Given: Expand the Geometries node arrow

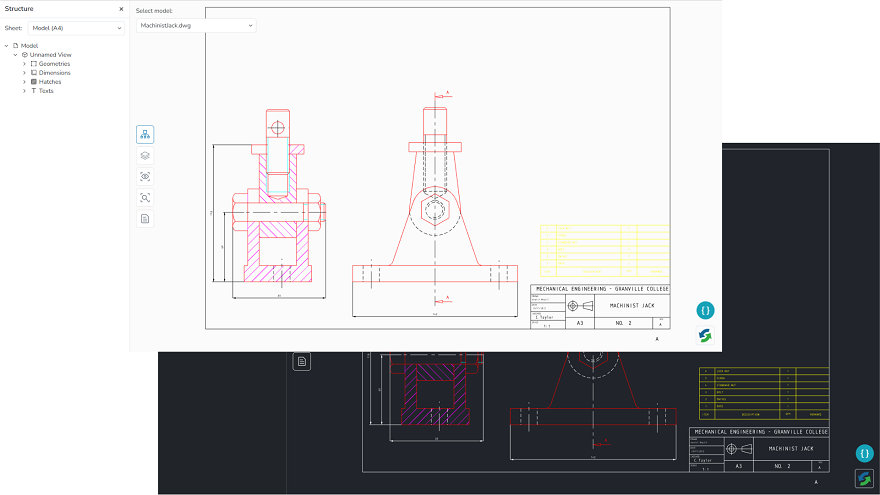Looking at the screenshot, I should pos(24,64).
